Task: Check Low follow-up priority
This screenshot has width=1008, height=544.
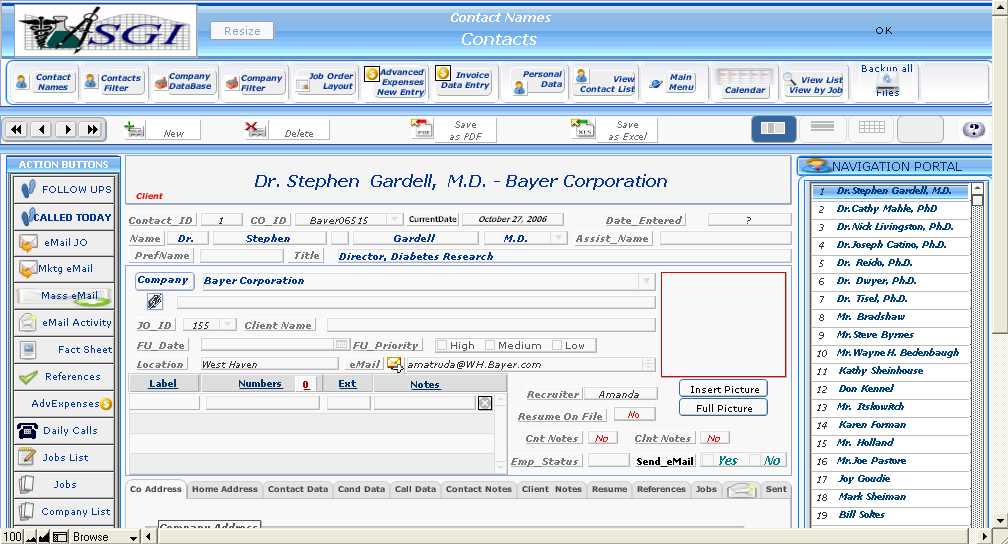Action: [x=557, y=345]
